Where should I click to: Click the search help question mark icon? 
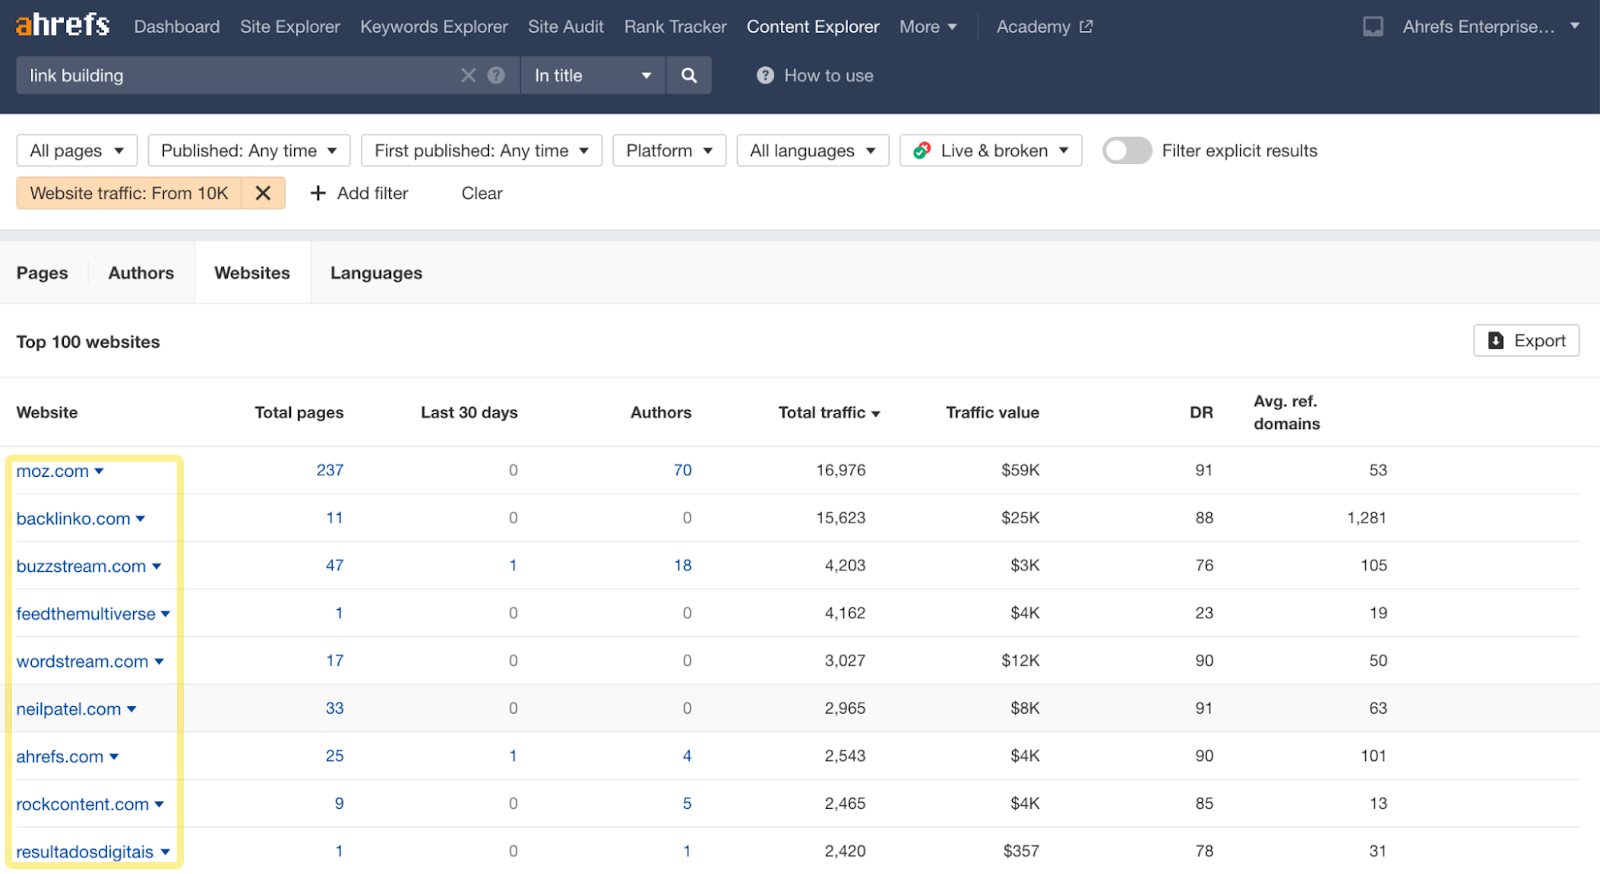click(496, 75)
